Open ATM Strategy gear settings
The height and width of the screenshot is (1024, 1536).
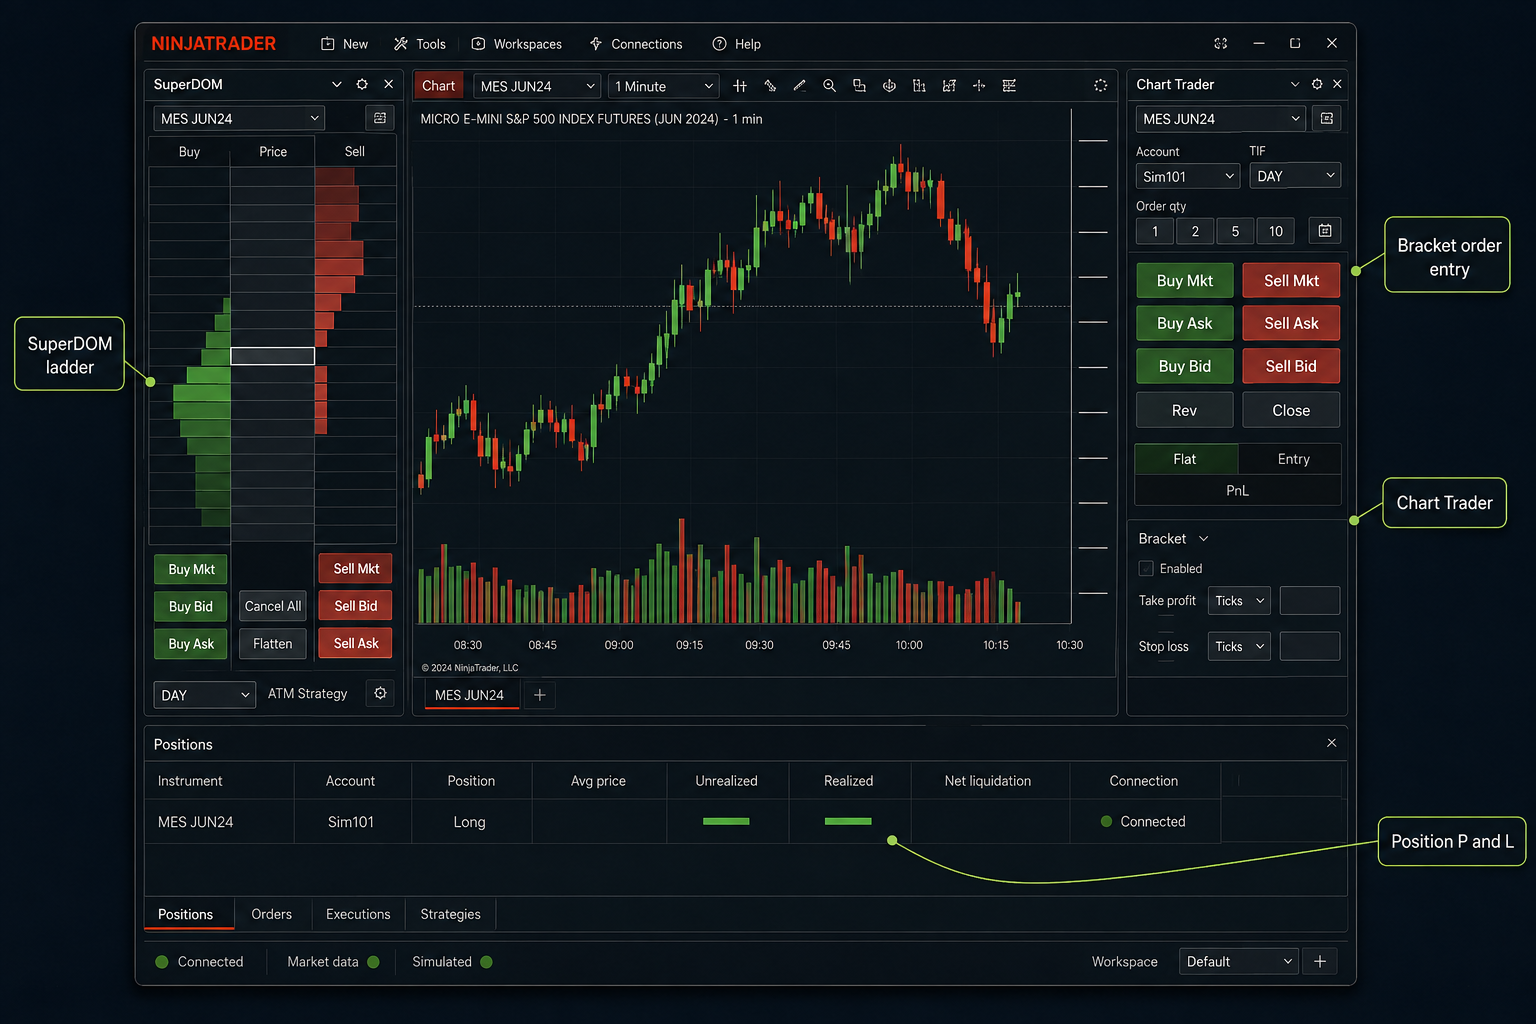[380, 693]
